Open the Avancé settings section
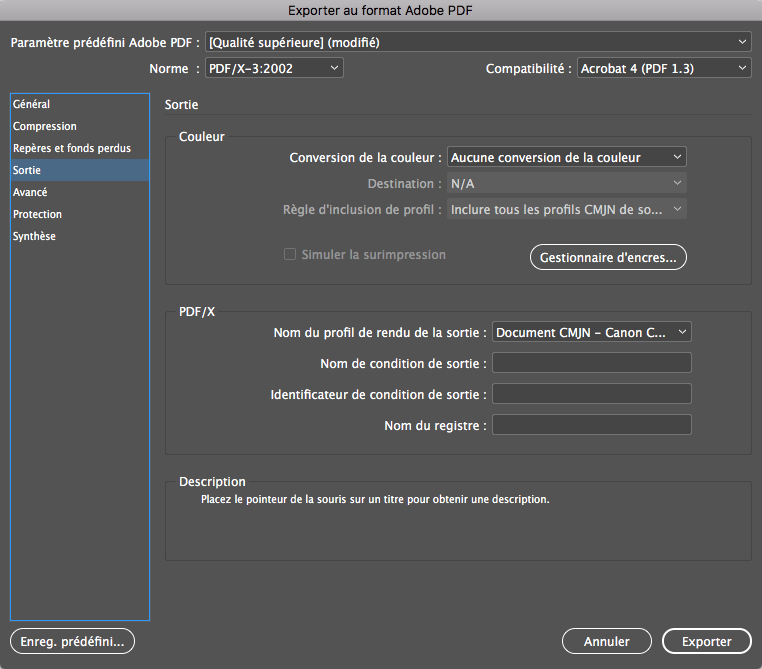Image resolution: width=762 pixels, height=669 pixels. [x=30, y=192]
